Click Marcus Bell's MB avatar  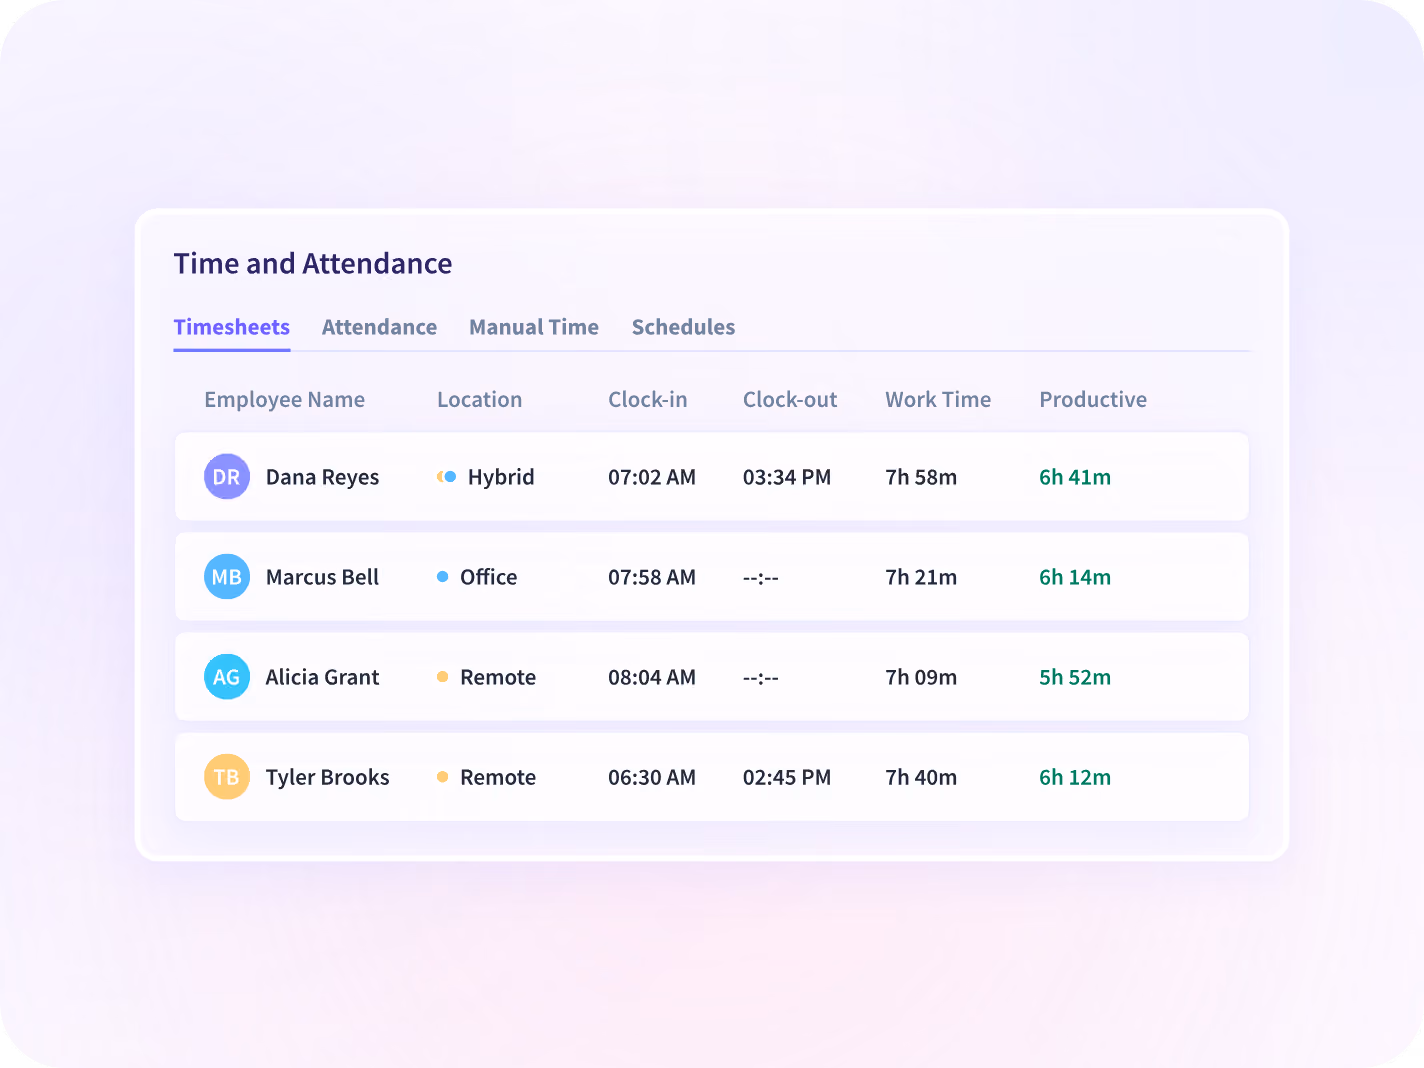[227, 577]
